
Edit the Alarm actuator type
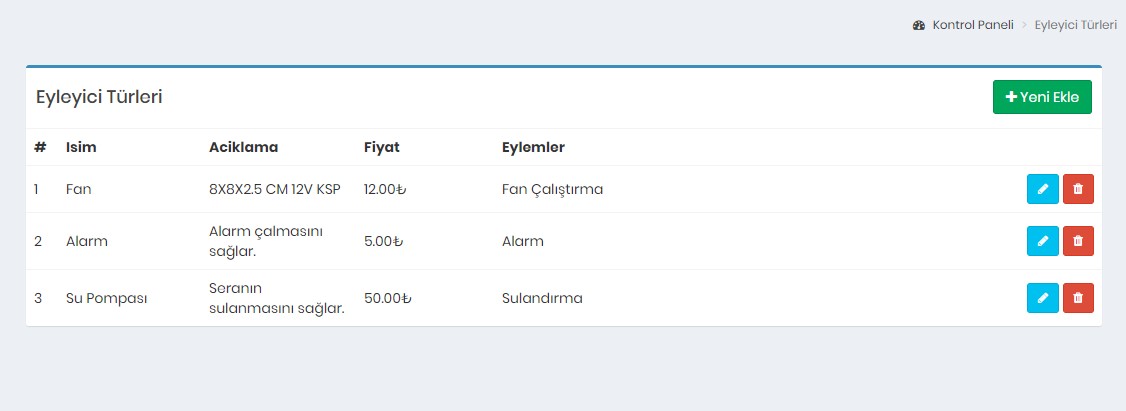pyautogui.click(x=1042, y=241)
